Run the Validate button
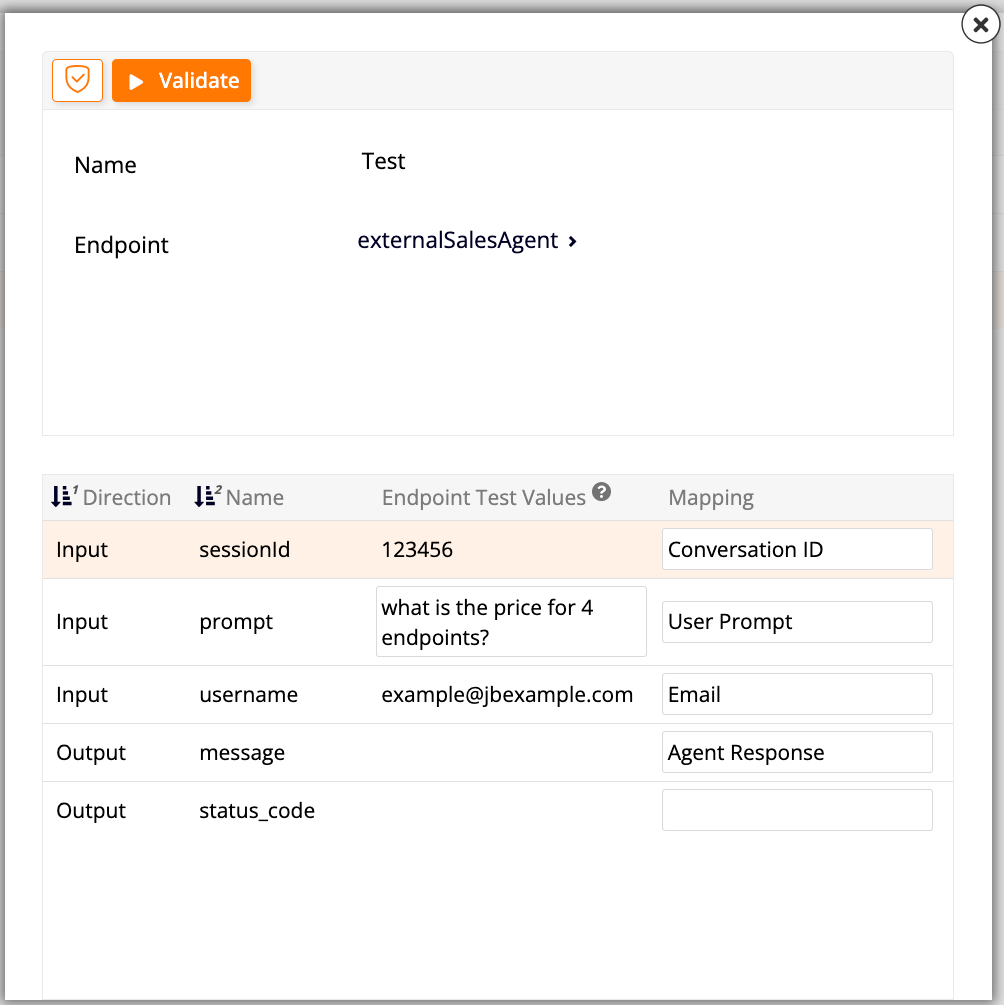The width and height of the screenshot is (1004, 1005). (181, 80)
